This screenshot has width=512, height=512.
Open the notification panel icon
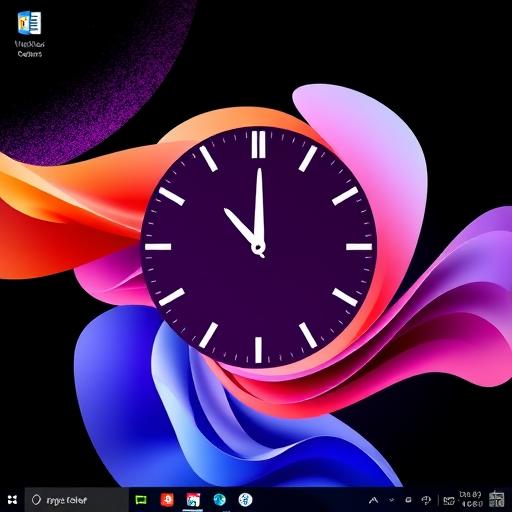point(497,499)
